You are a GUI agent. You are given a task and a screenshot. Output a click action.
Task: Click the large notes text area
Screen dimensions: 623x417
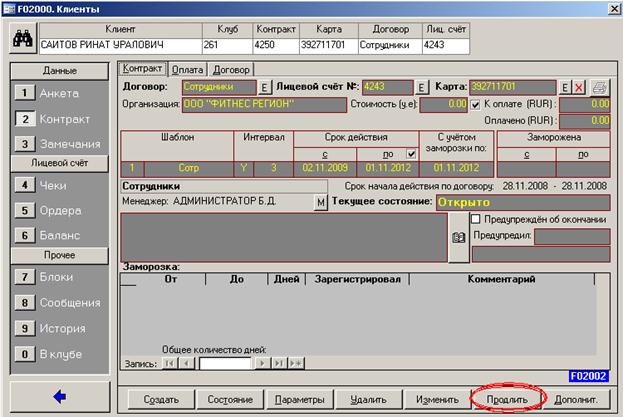(x=284, y=237)
